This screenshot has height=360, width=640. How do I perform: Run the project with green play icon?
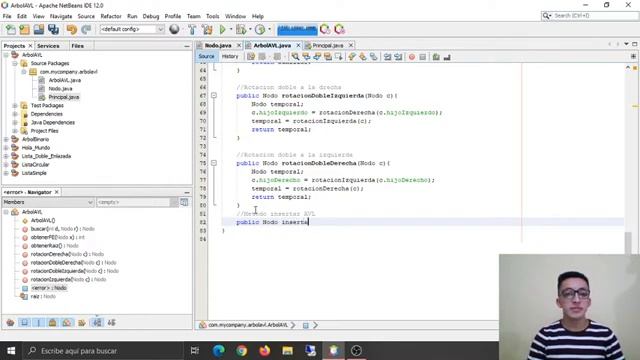222,29
